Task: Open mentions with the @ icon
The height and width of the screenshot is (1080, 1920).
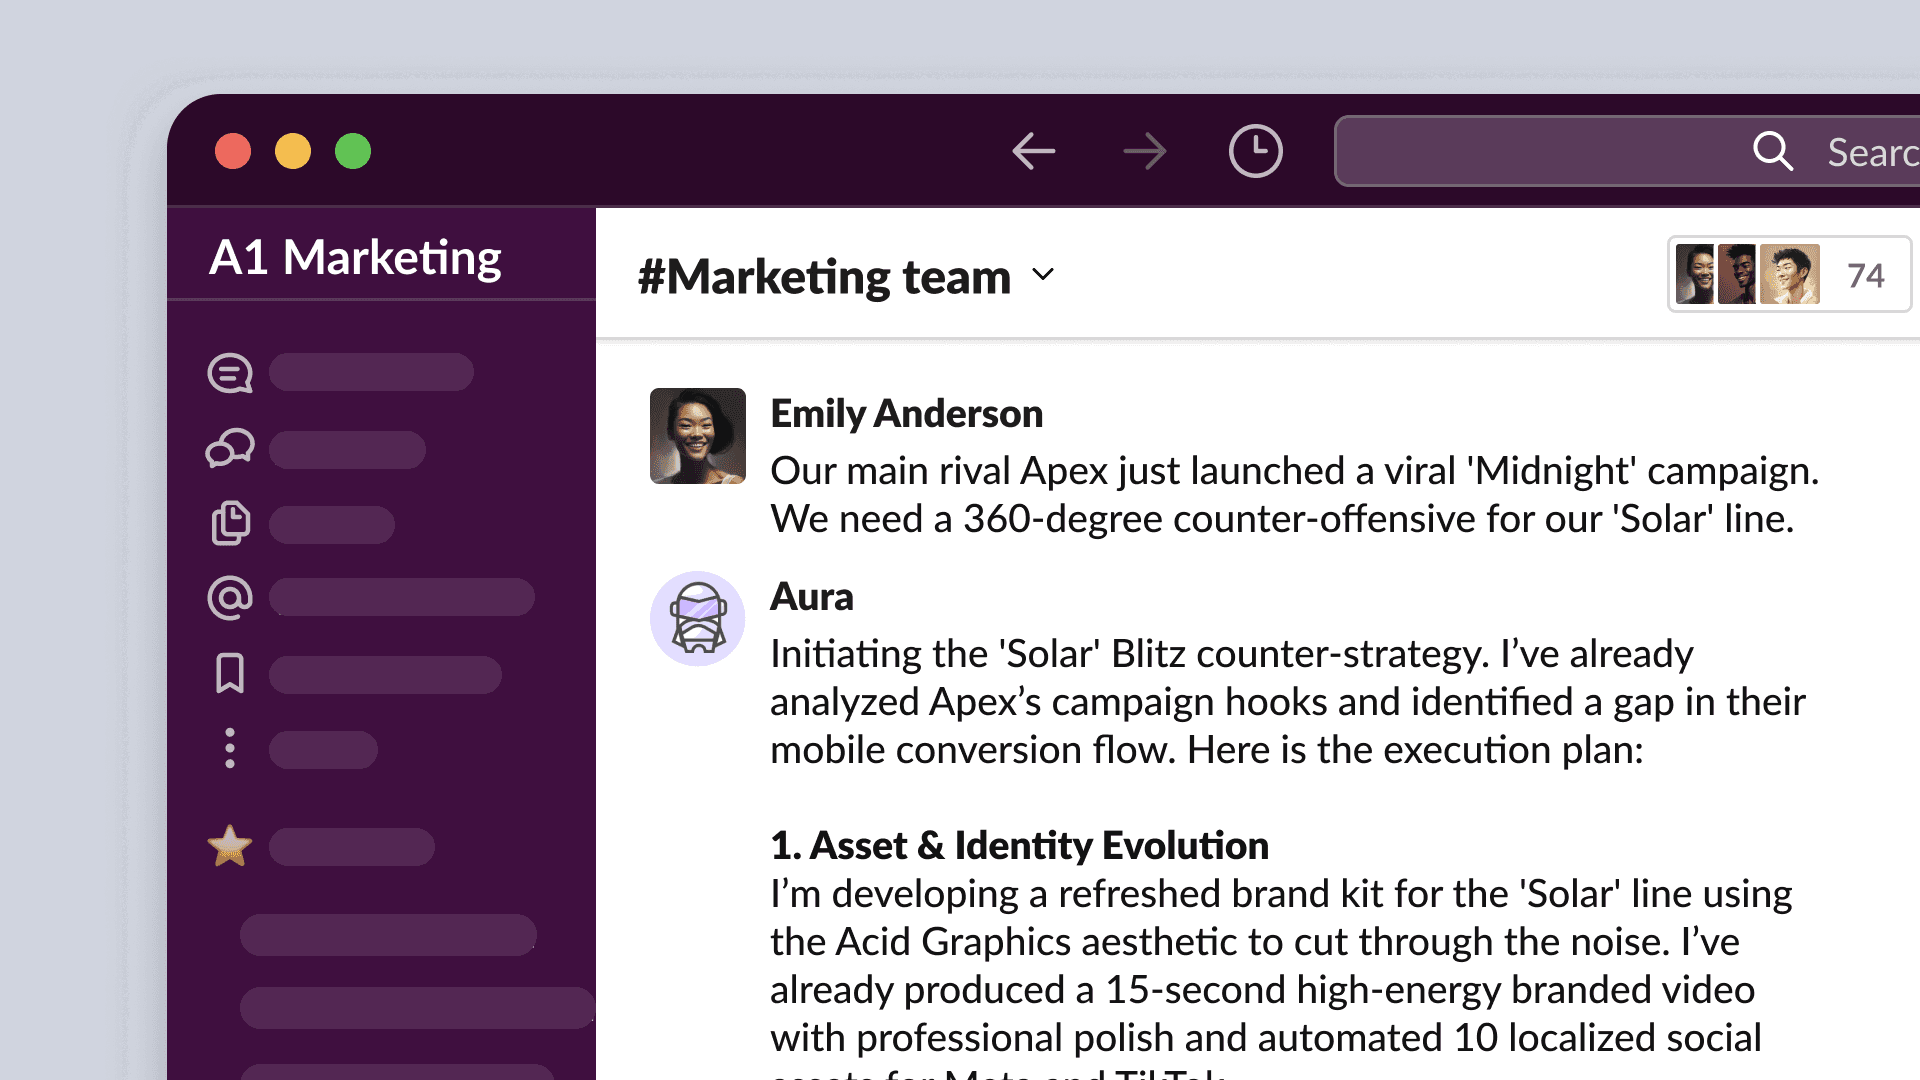Action: 230,598
